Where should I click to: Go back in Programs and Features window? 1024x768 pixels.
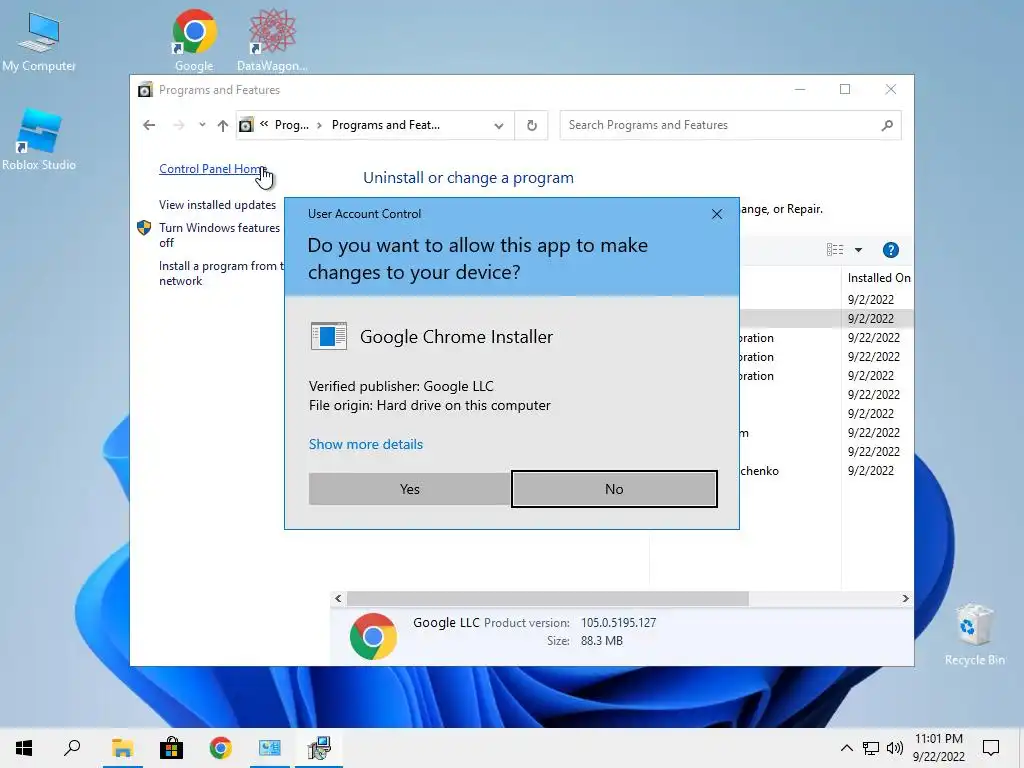point(149,125)
